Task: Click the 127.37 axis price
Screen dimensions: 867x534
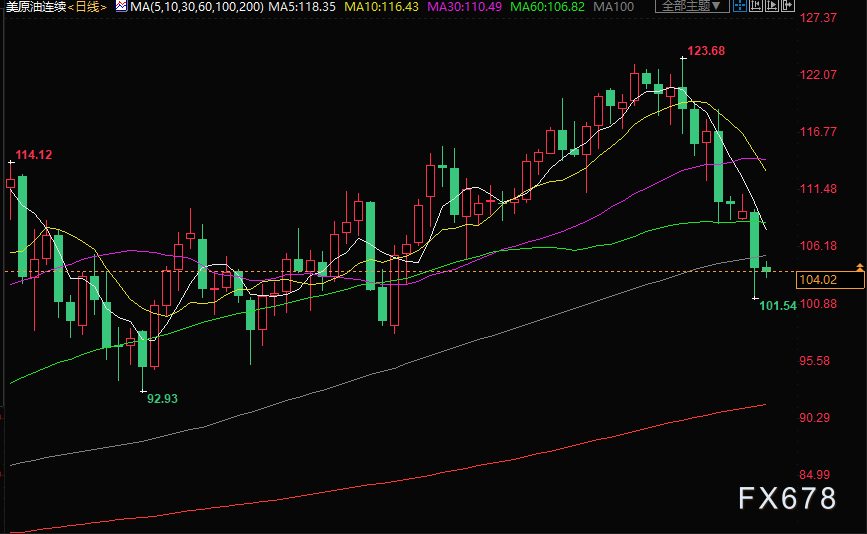Action: (x=818, y=18)
